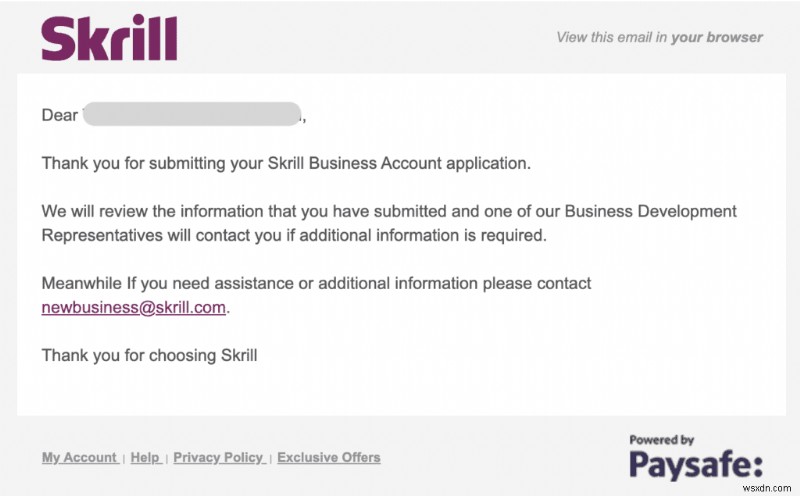Image resolution: width=800 pixels, height=496 pixels.
Task: Click the Paysafe logo in footer
Action: (696, 464)
